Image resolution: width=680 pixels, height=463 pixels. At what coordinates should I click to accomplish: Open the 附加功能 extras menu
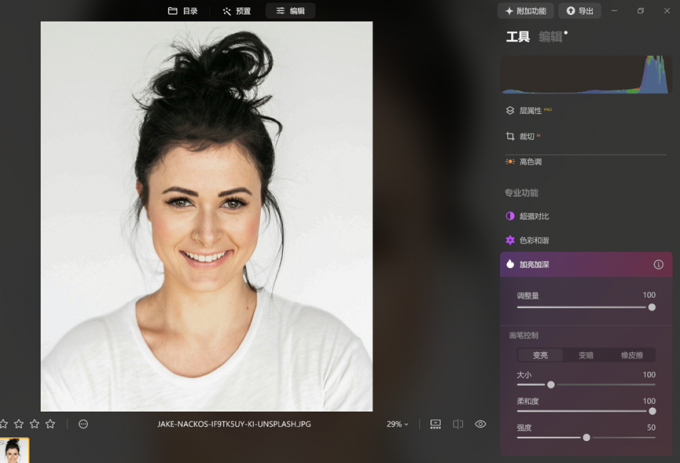pos(526,11)
